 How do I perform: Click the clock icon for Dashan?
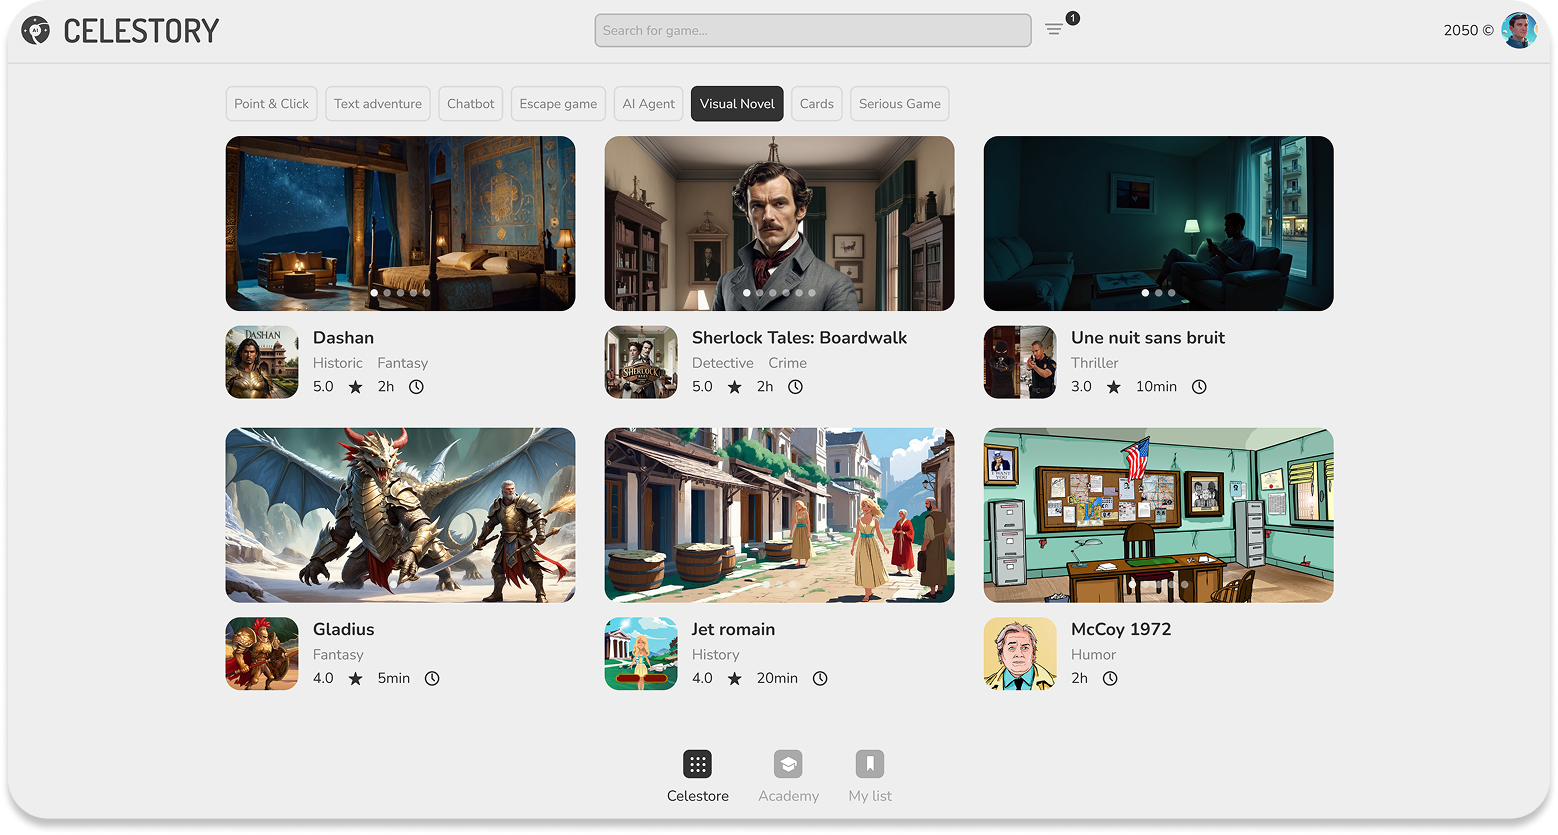point(416,387)
